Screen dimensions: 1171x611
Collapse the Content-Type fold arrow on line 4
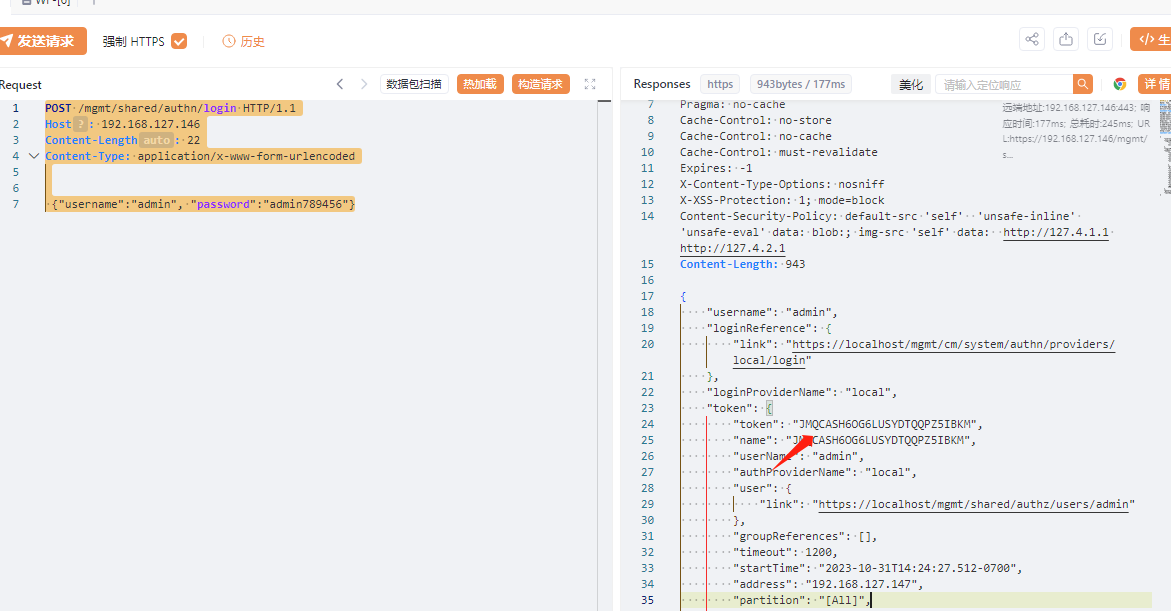tap(34, 156)
